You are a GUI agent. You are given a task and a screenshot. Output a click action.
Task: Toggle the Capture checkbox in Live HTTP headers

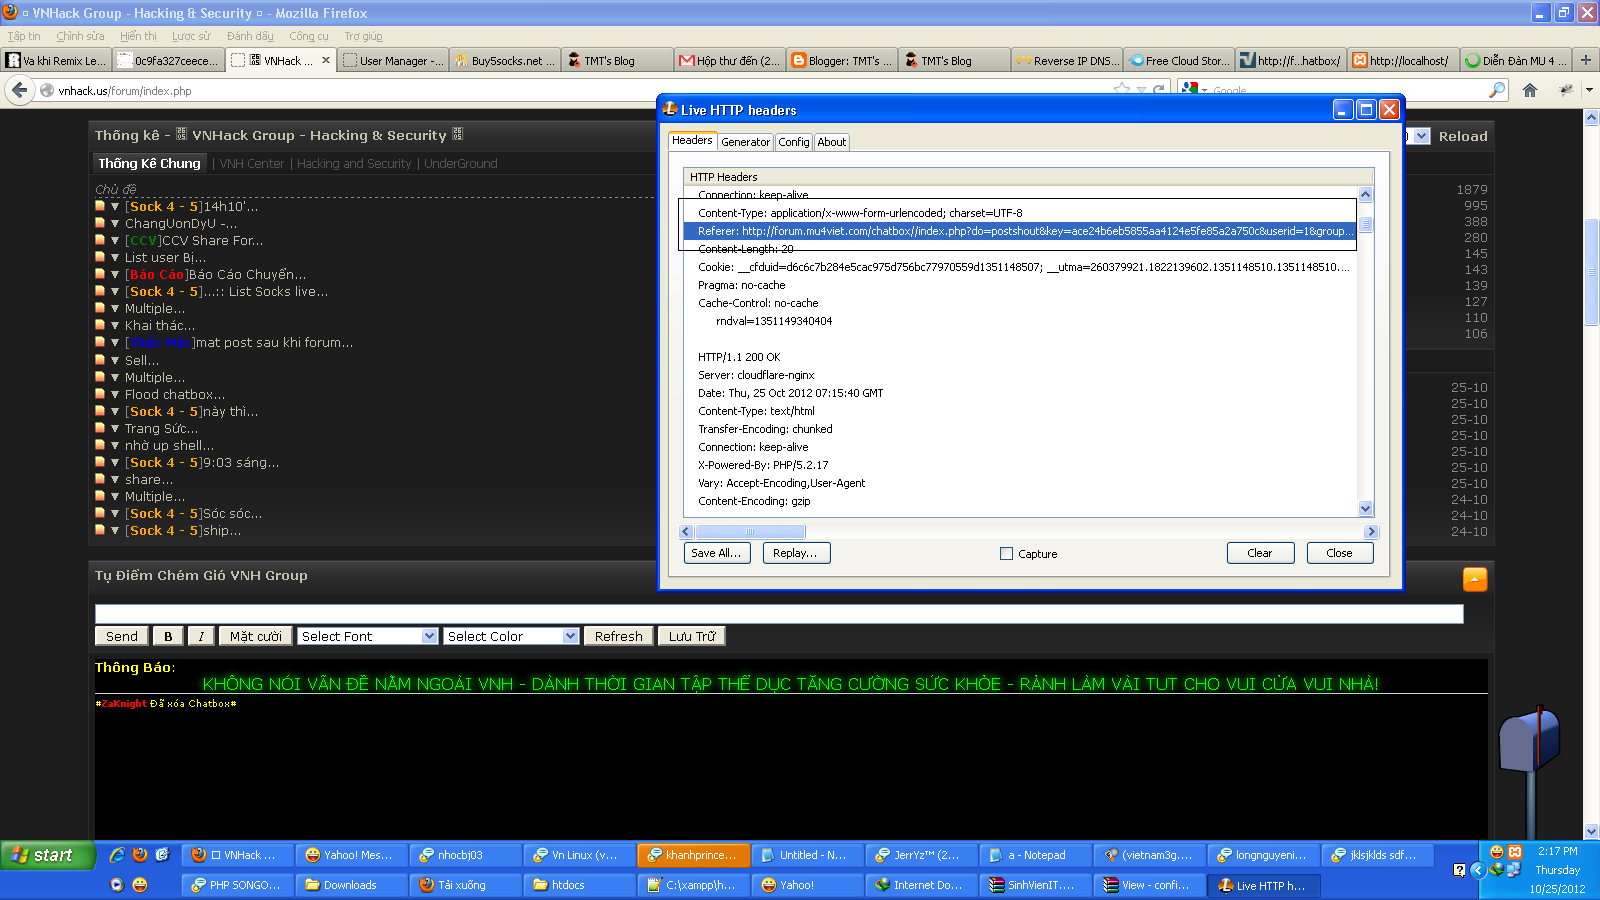pos(1006,553)
